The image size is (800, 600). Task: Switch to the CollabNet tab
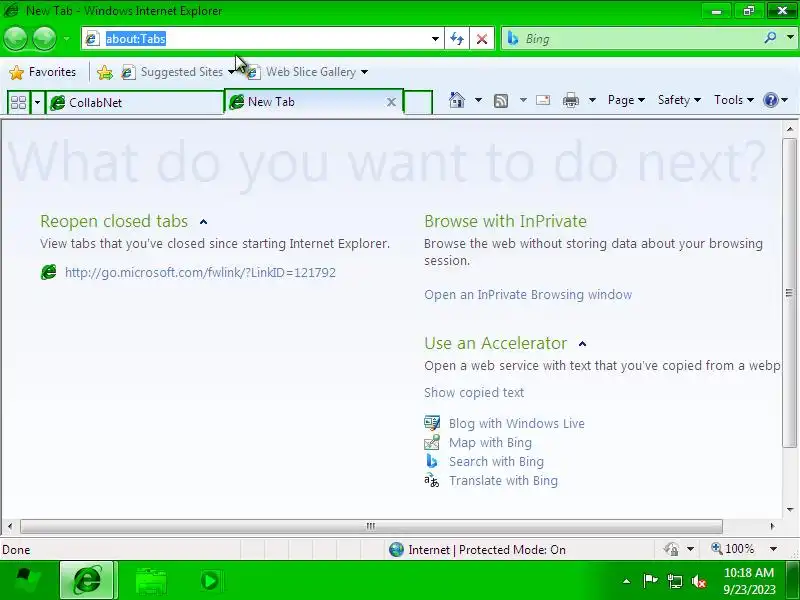(x=135, y=103)
